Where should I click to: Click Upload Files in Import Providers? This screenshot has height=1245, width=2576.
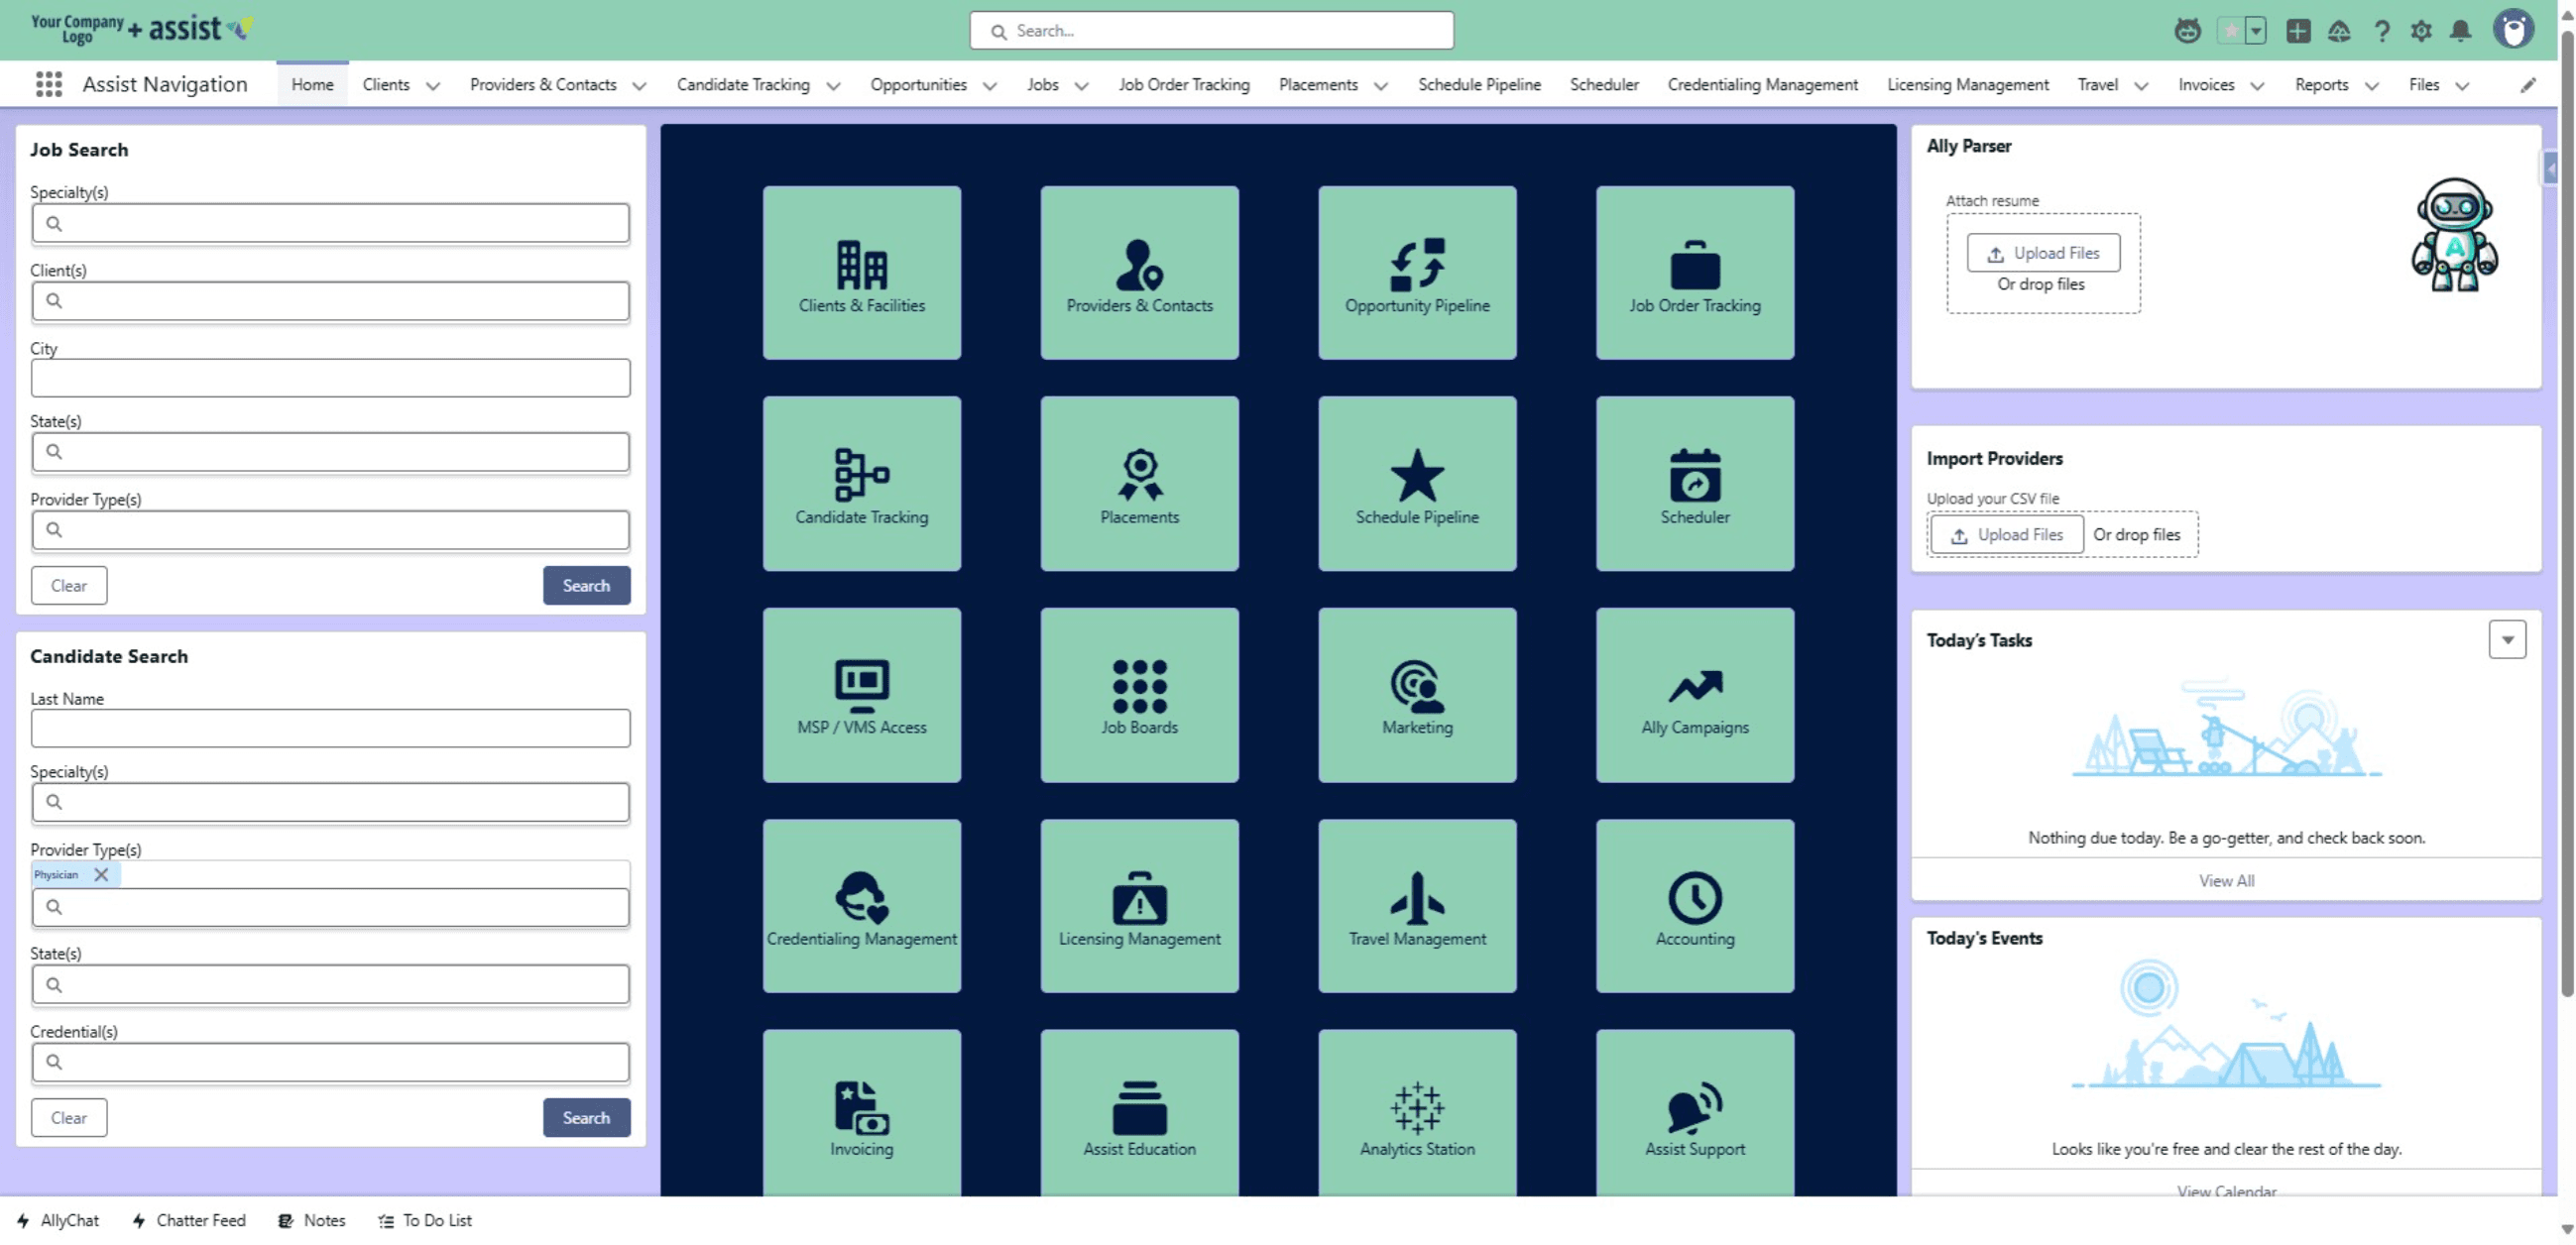(2007, 535)
